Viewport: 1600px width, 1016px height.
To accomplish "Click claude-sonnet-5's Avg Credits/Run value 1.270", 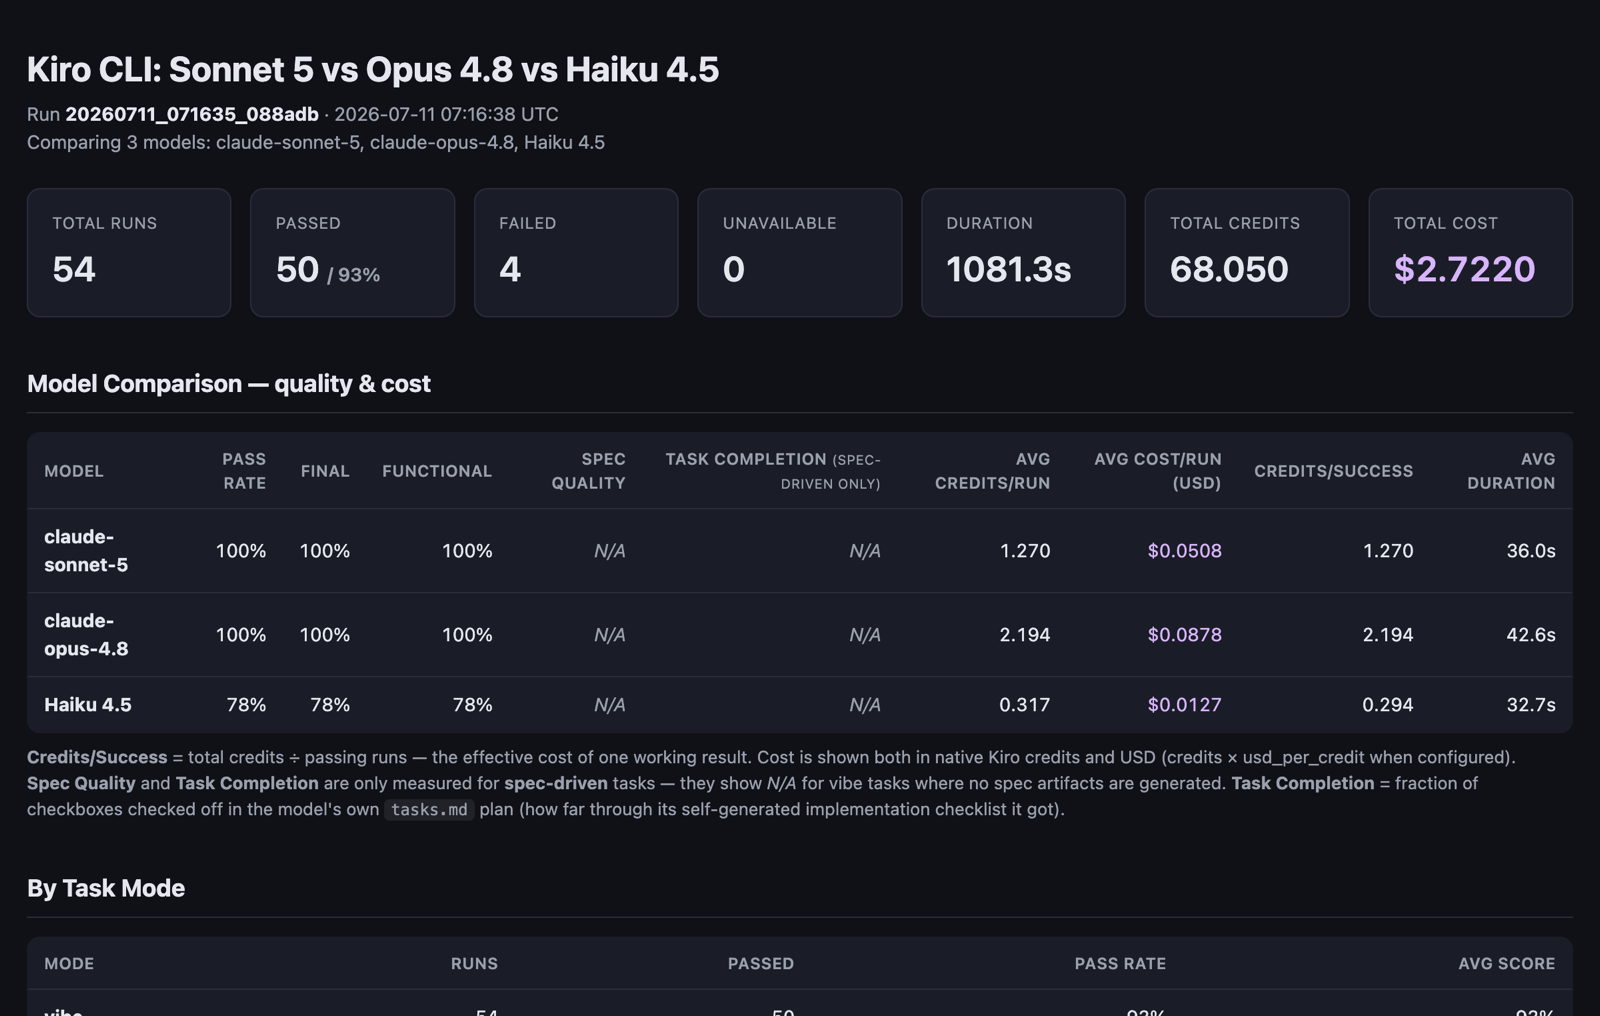I will [x=1025, y=551].
